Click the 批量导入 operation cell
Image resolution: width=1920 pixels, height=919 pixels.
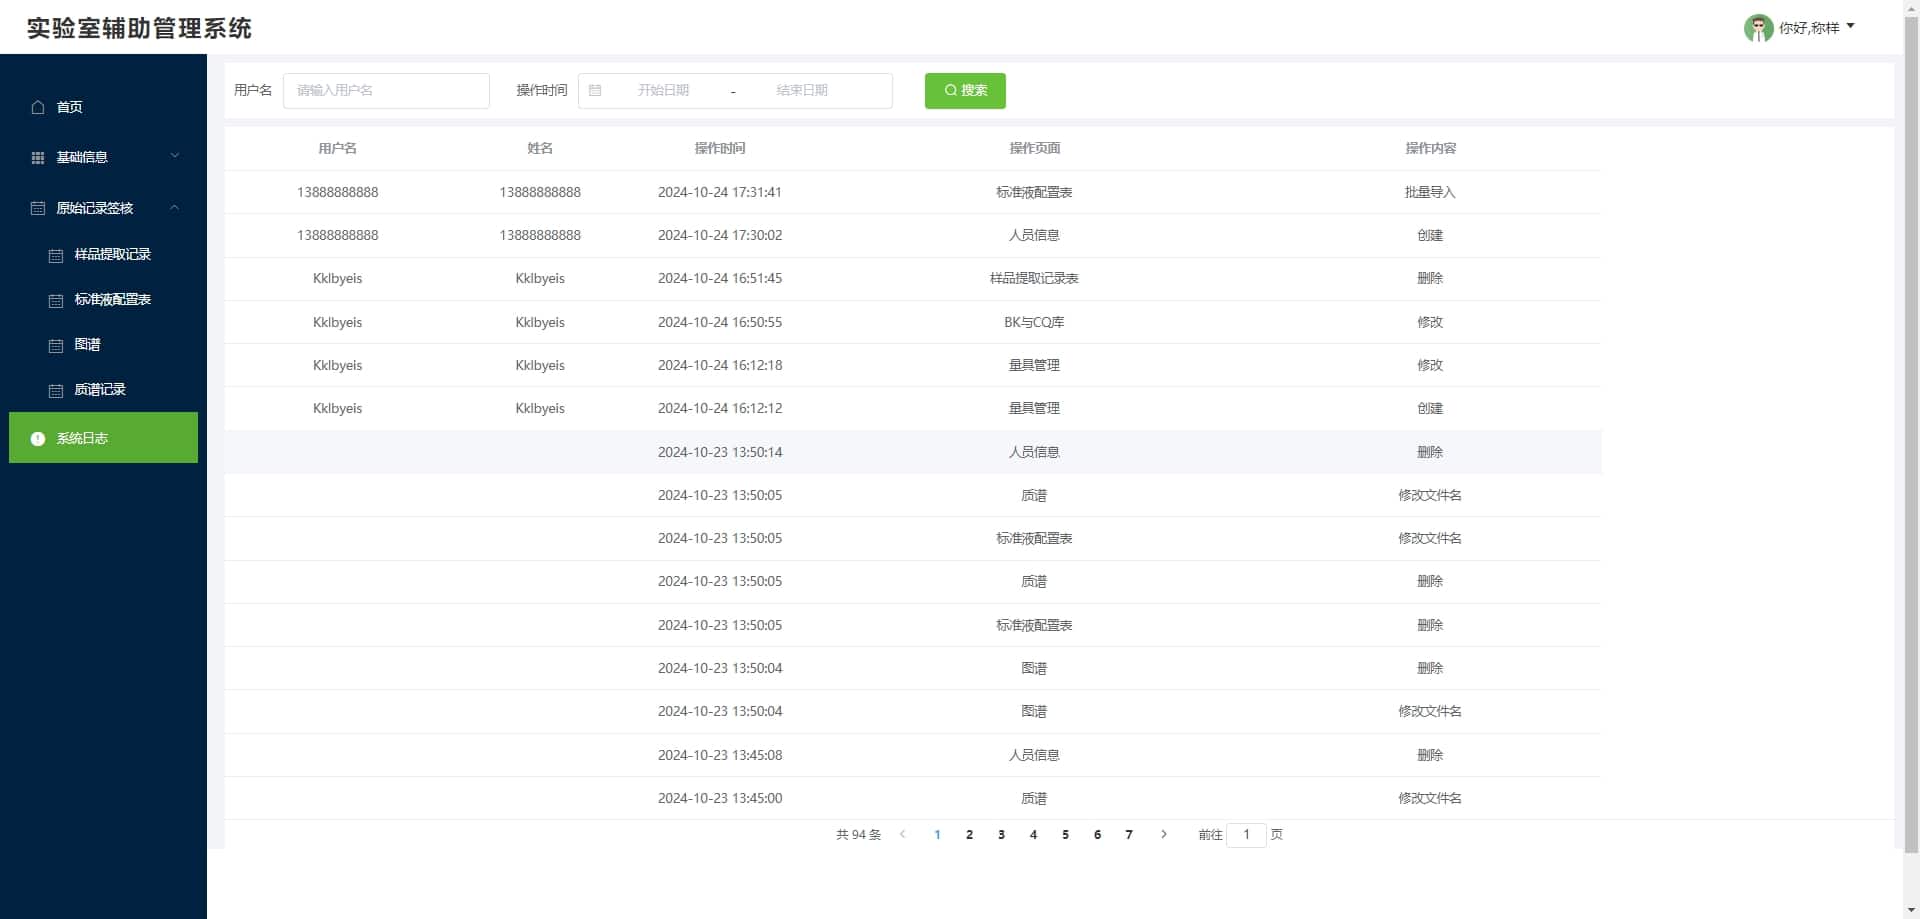coord(1430,192)
